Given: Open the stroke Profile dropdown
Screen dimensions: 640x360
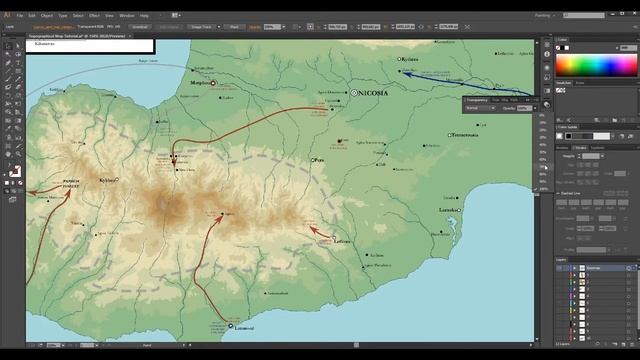Looking at the screenshot, I should pyautogui.click(x=592, y=250).
